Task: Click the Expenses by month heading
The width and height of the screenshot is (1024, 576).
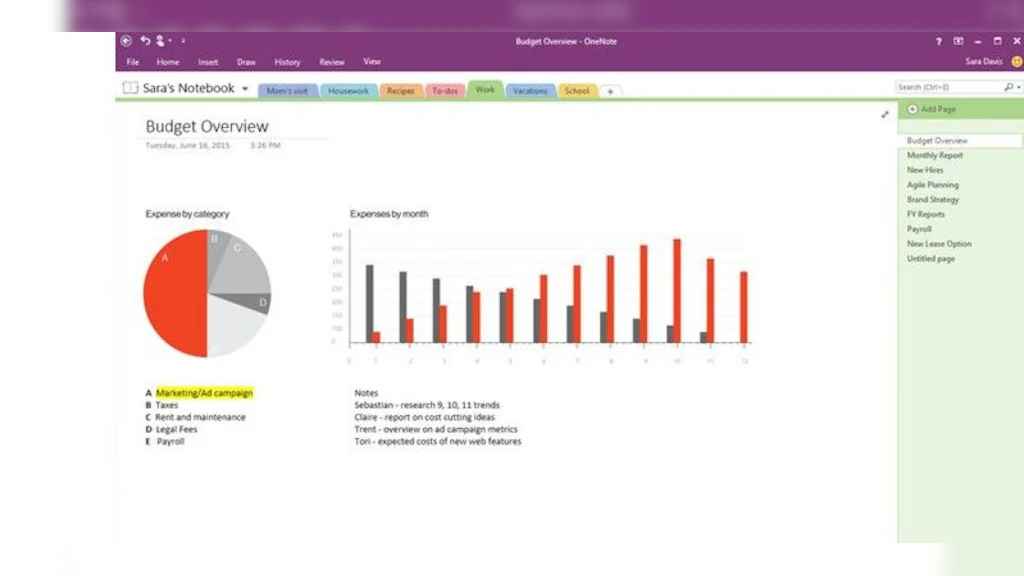Action: coord(389,214)
